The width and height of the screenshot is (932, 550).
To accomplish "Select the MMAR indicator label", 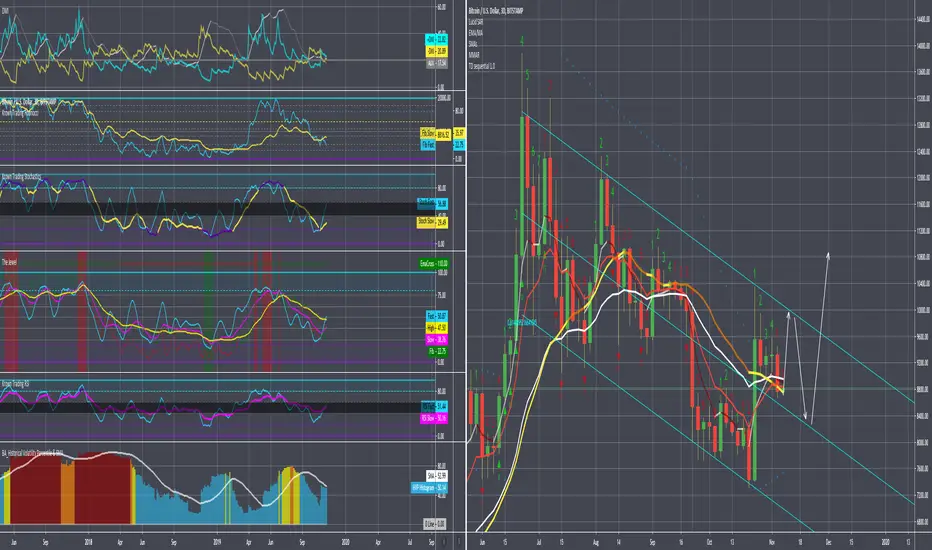I will (474, 55).
